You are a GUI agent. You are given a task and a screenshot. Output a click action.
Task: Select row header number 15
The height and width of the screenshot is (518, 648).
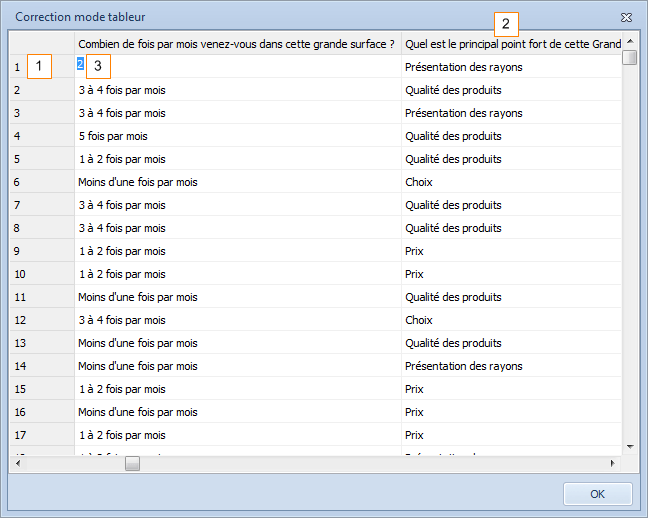tap(42, 389)
